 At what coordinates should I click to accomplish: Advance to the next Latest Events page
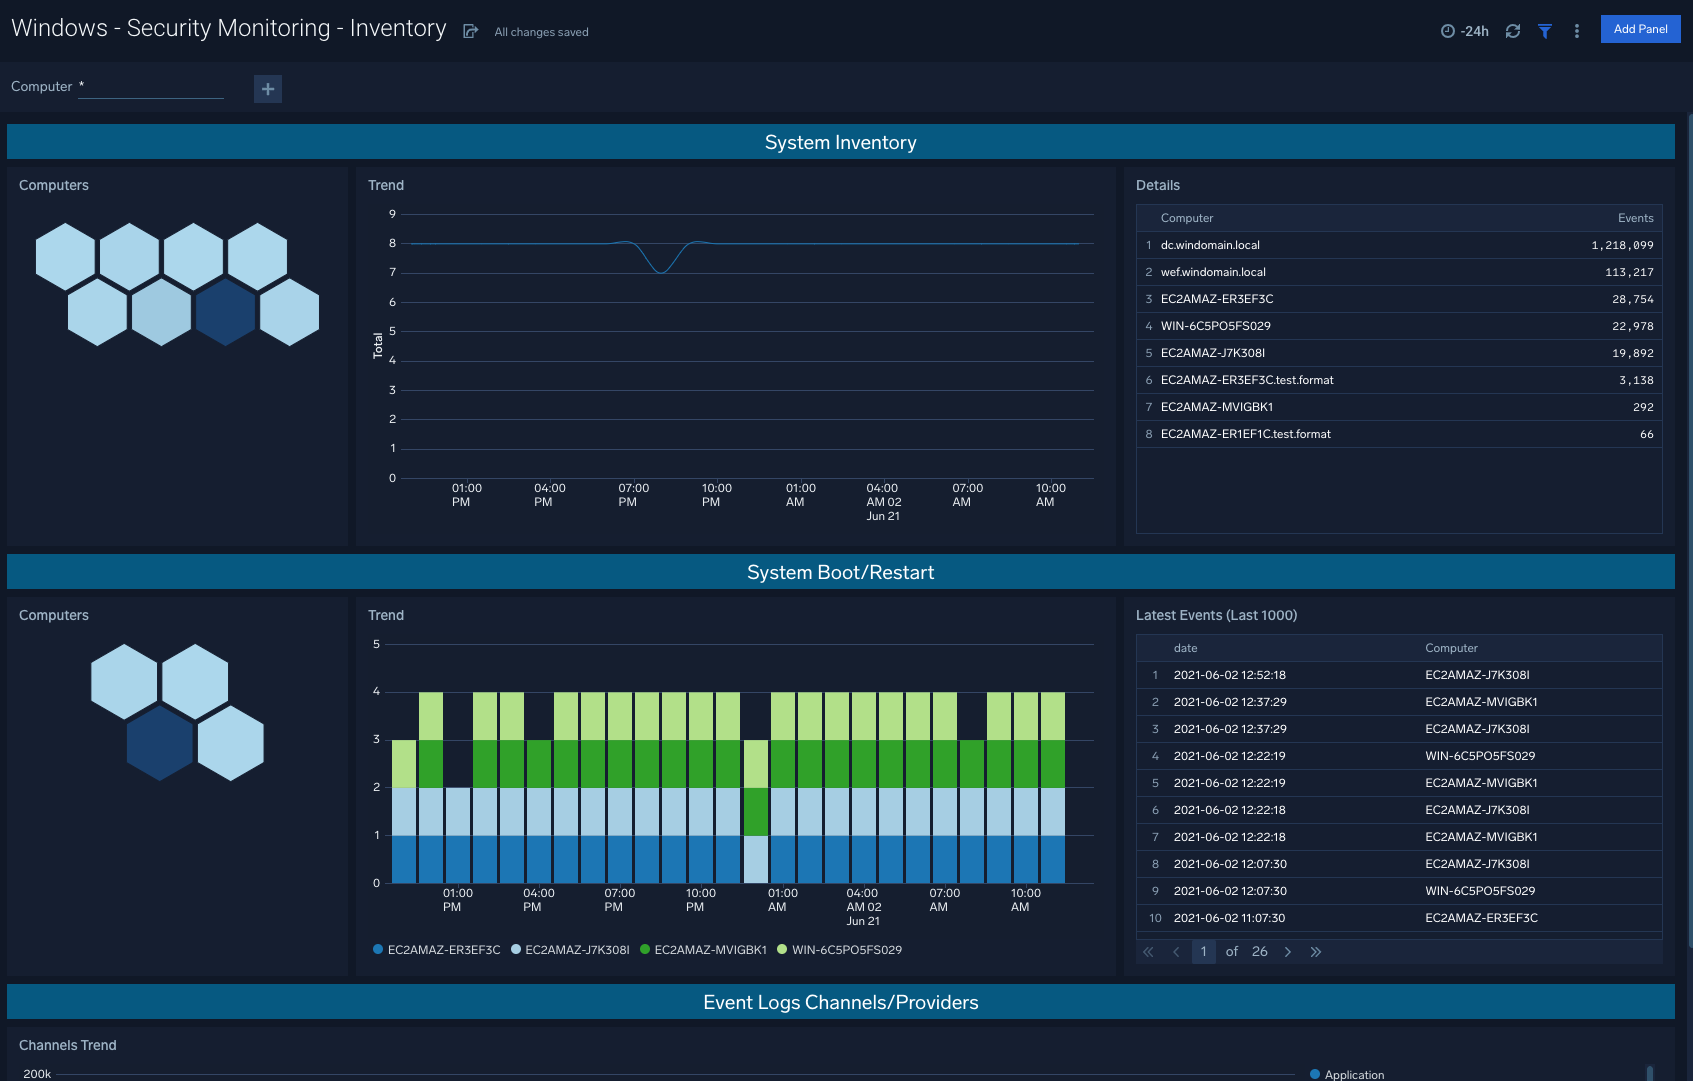coord(1288,952)
